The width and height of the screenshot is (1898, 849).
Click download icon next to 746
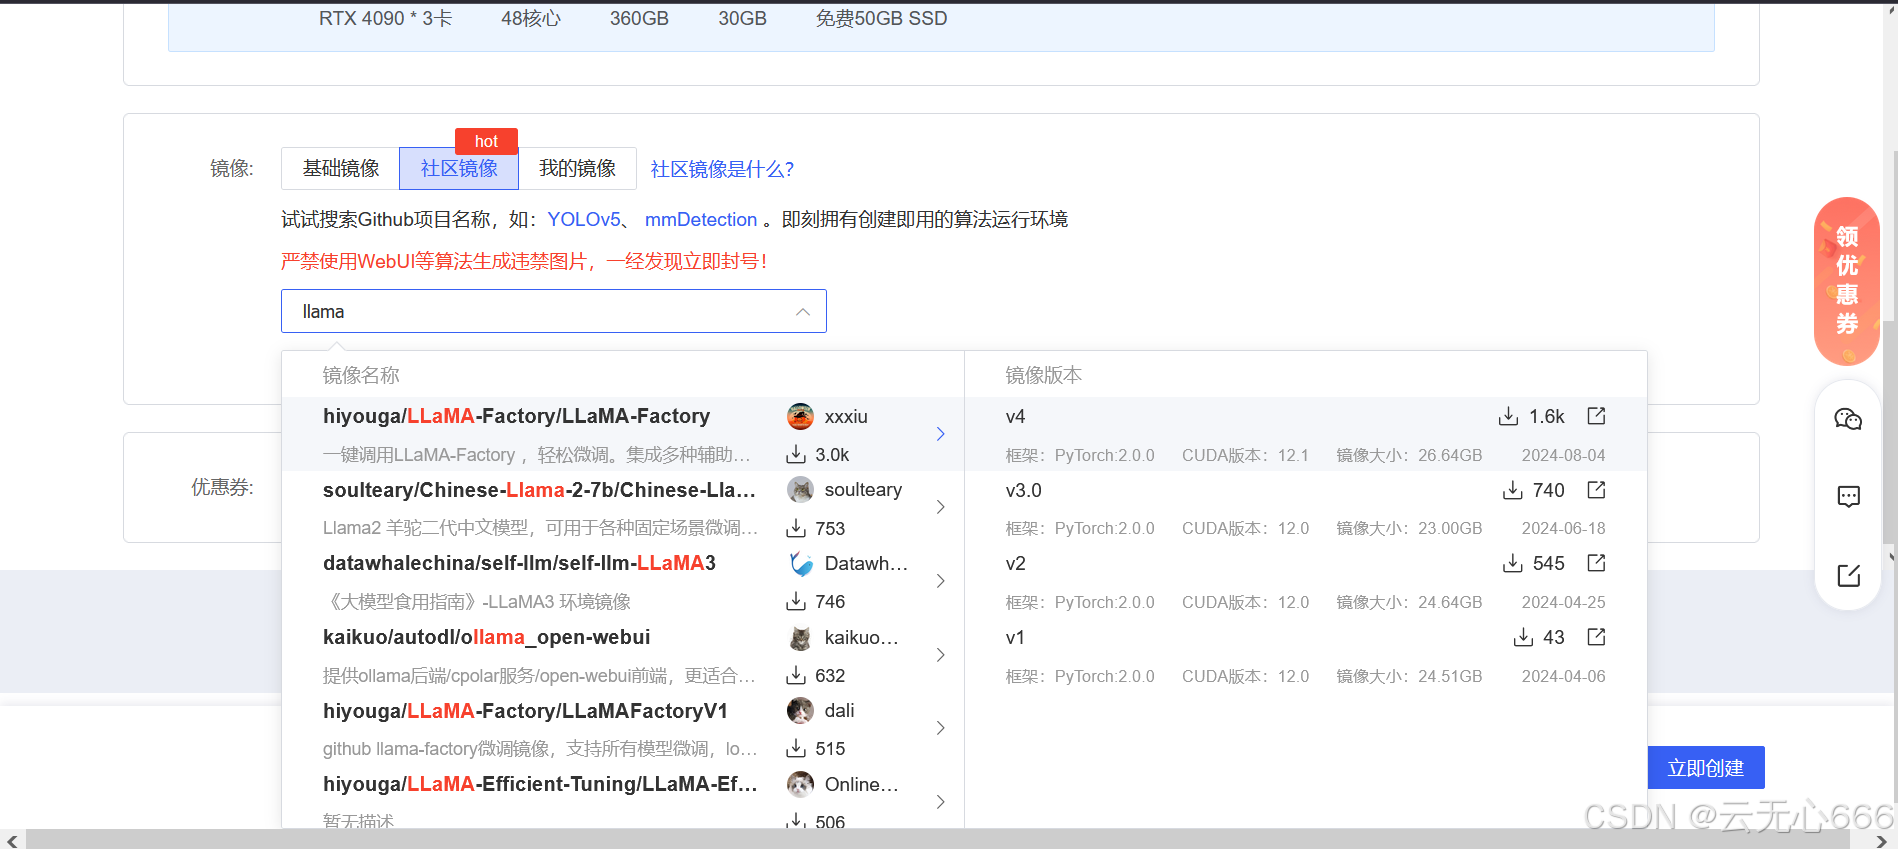(x=796, y=602)
